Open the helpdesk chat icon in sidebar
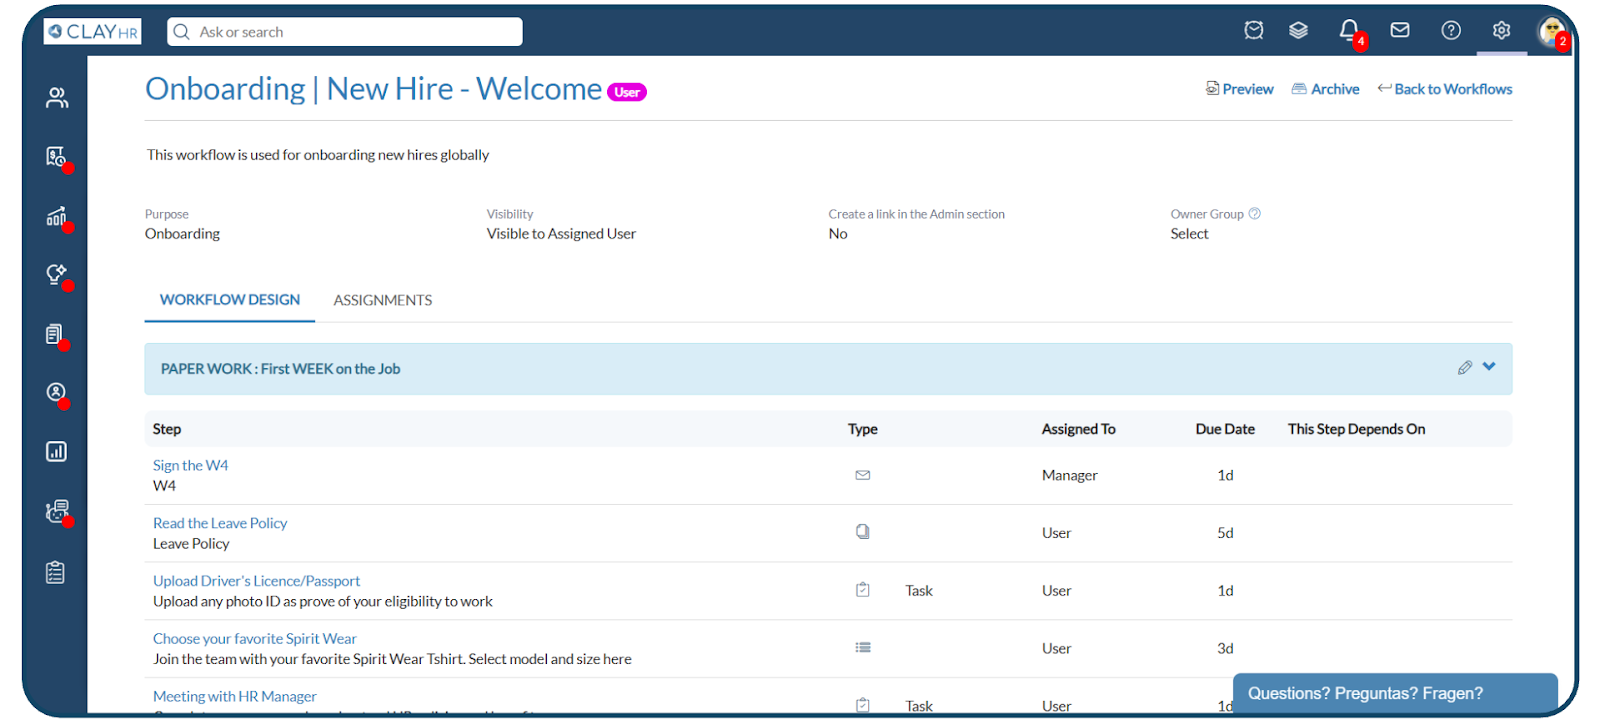 57,512
